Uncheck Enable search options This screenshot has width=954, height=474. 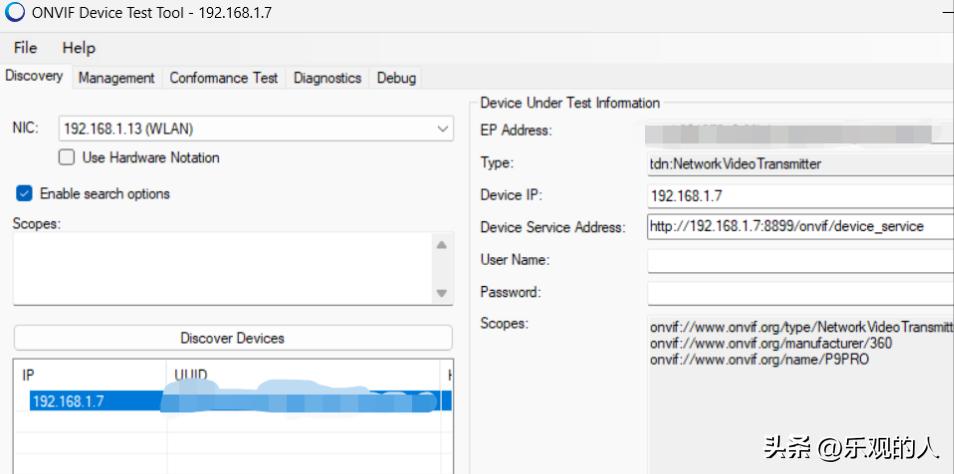25,194
